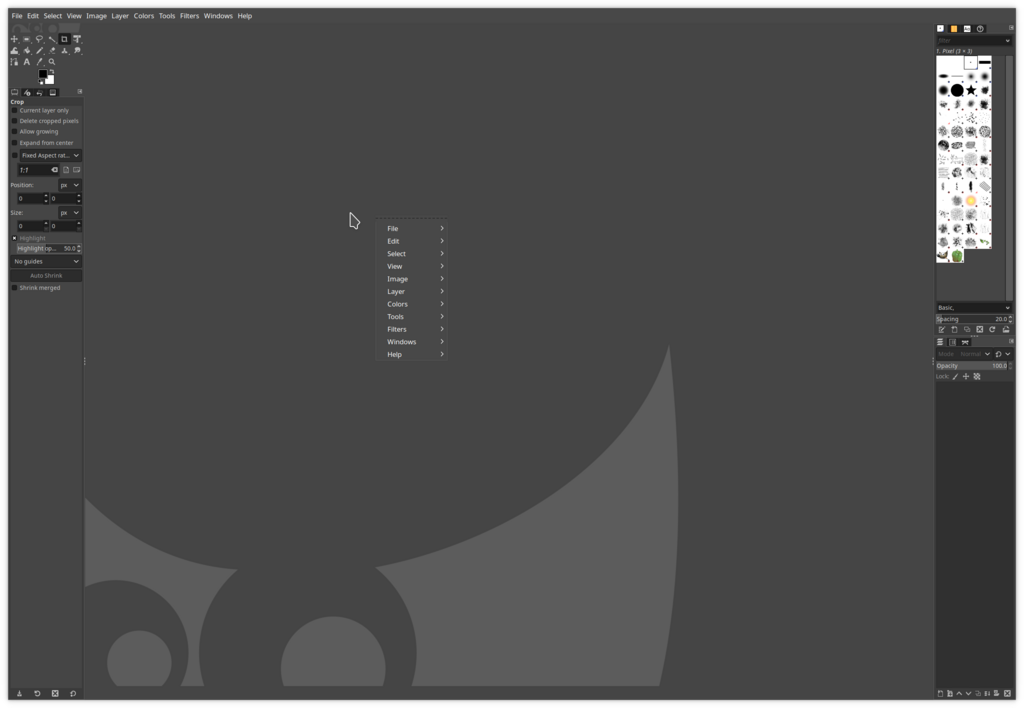Viewport: 1024px width, 708px height.
Task: Select the Warp Transform tool
Action: (14, 50)
